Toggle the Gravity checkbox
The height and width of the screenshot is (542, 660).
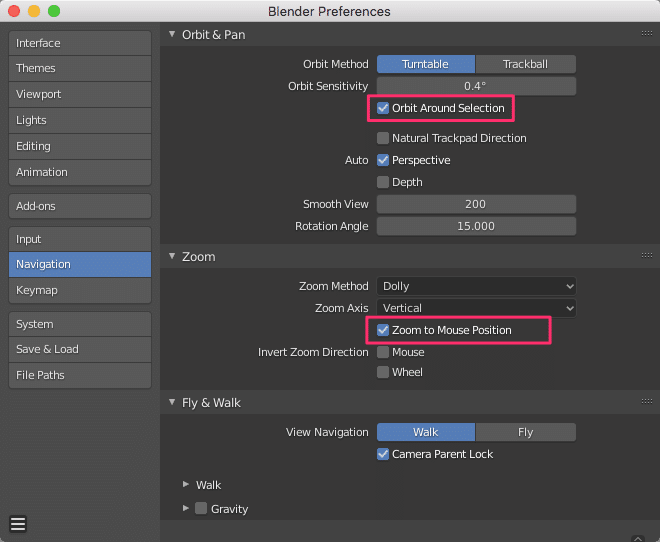[201, 508]
